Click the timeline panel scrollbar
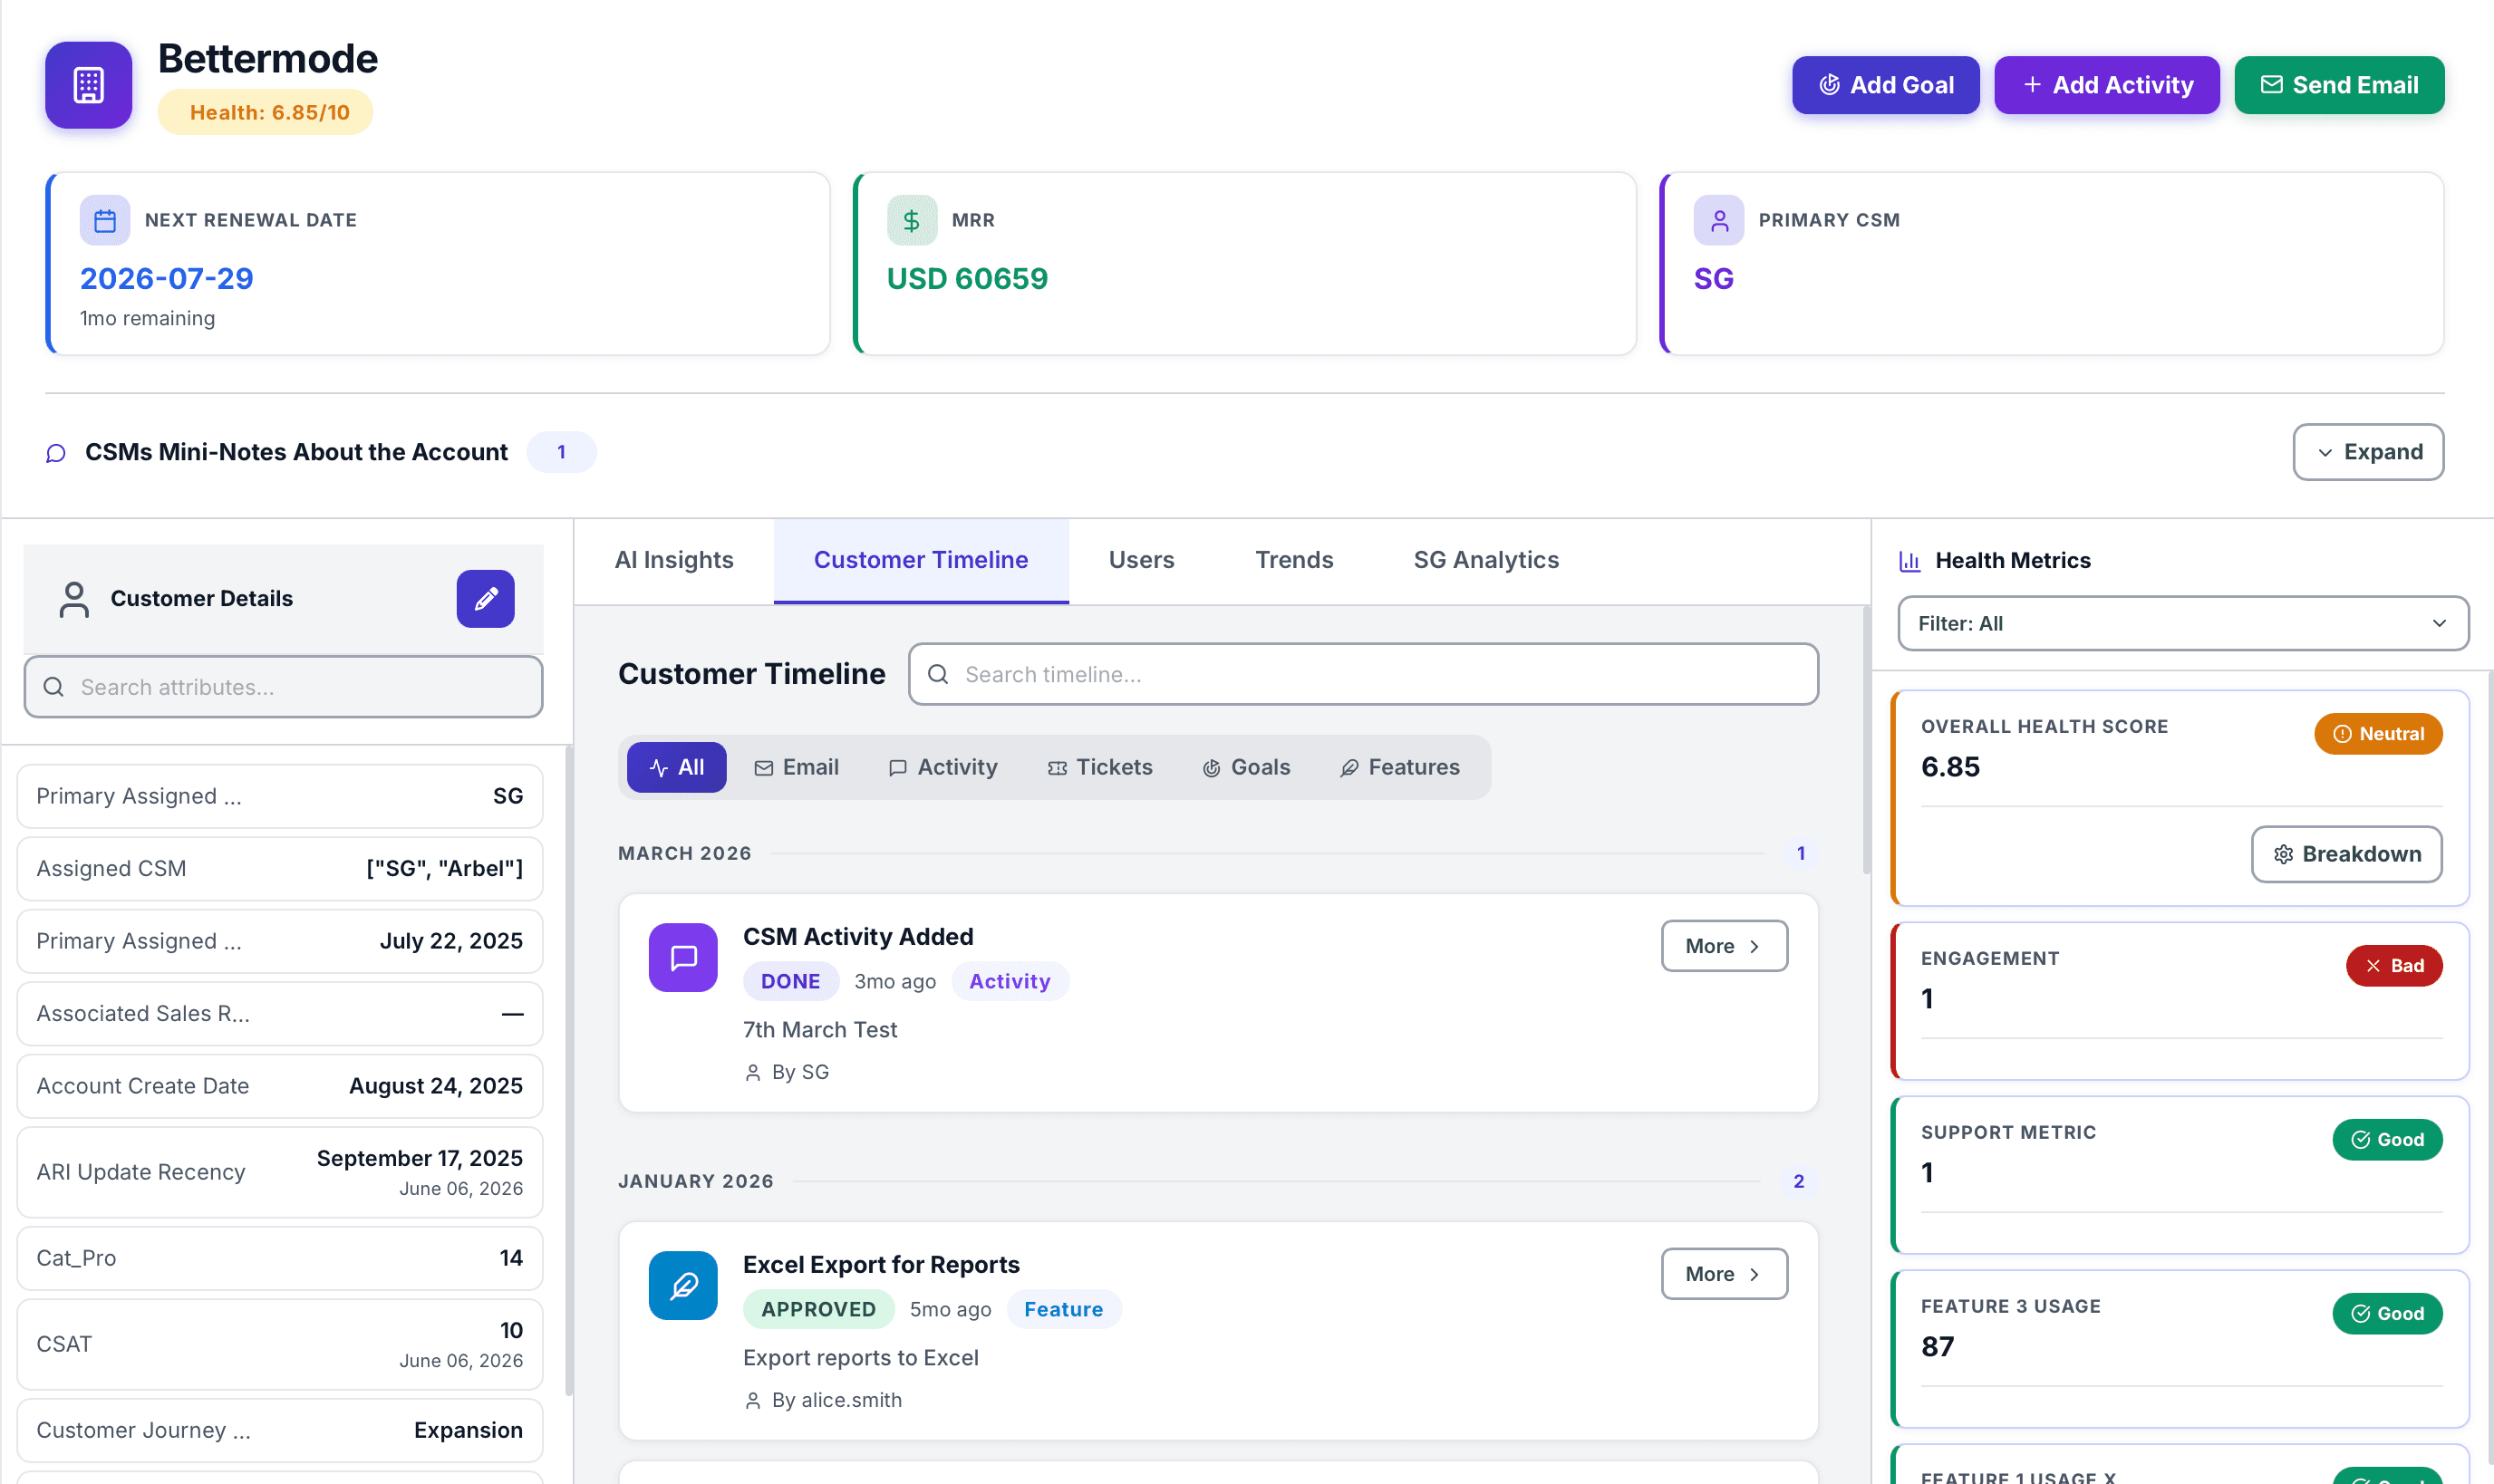Screen dimensions: 2494x1484 click(1866, 740)
